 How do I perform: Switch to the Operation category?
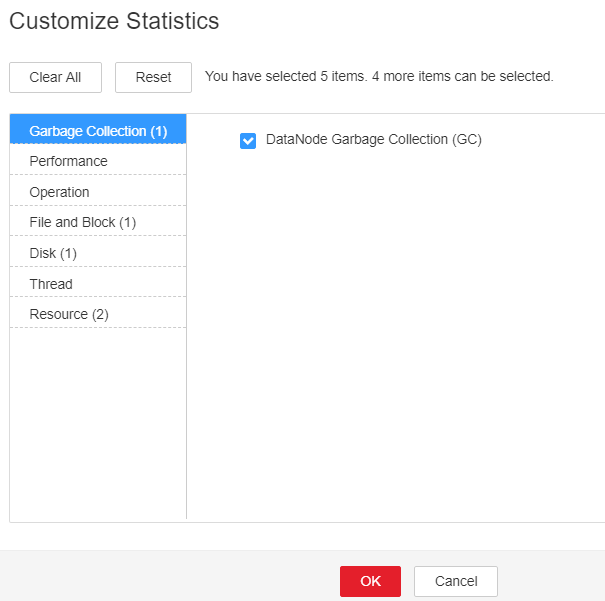tap(98, 192)
